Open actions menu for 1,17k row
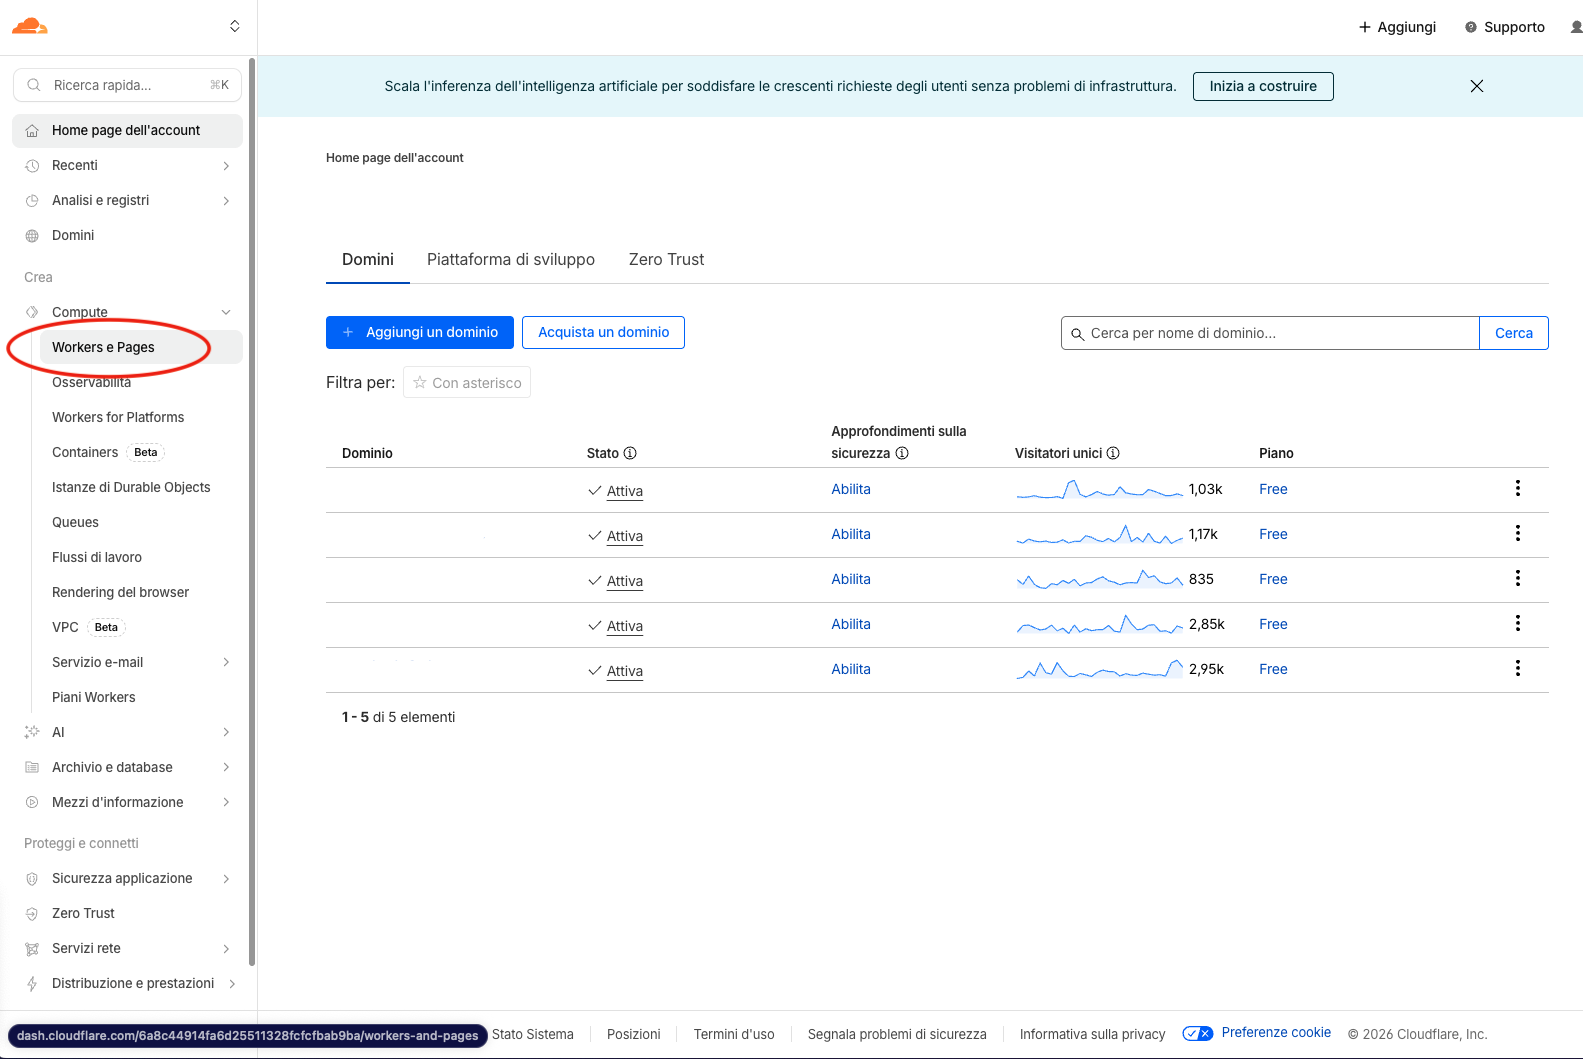 click(1518, 533)
